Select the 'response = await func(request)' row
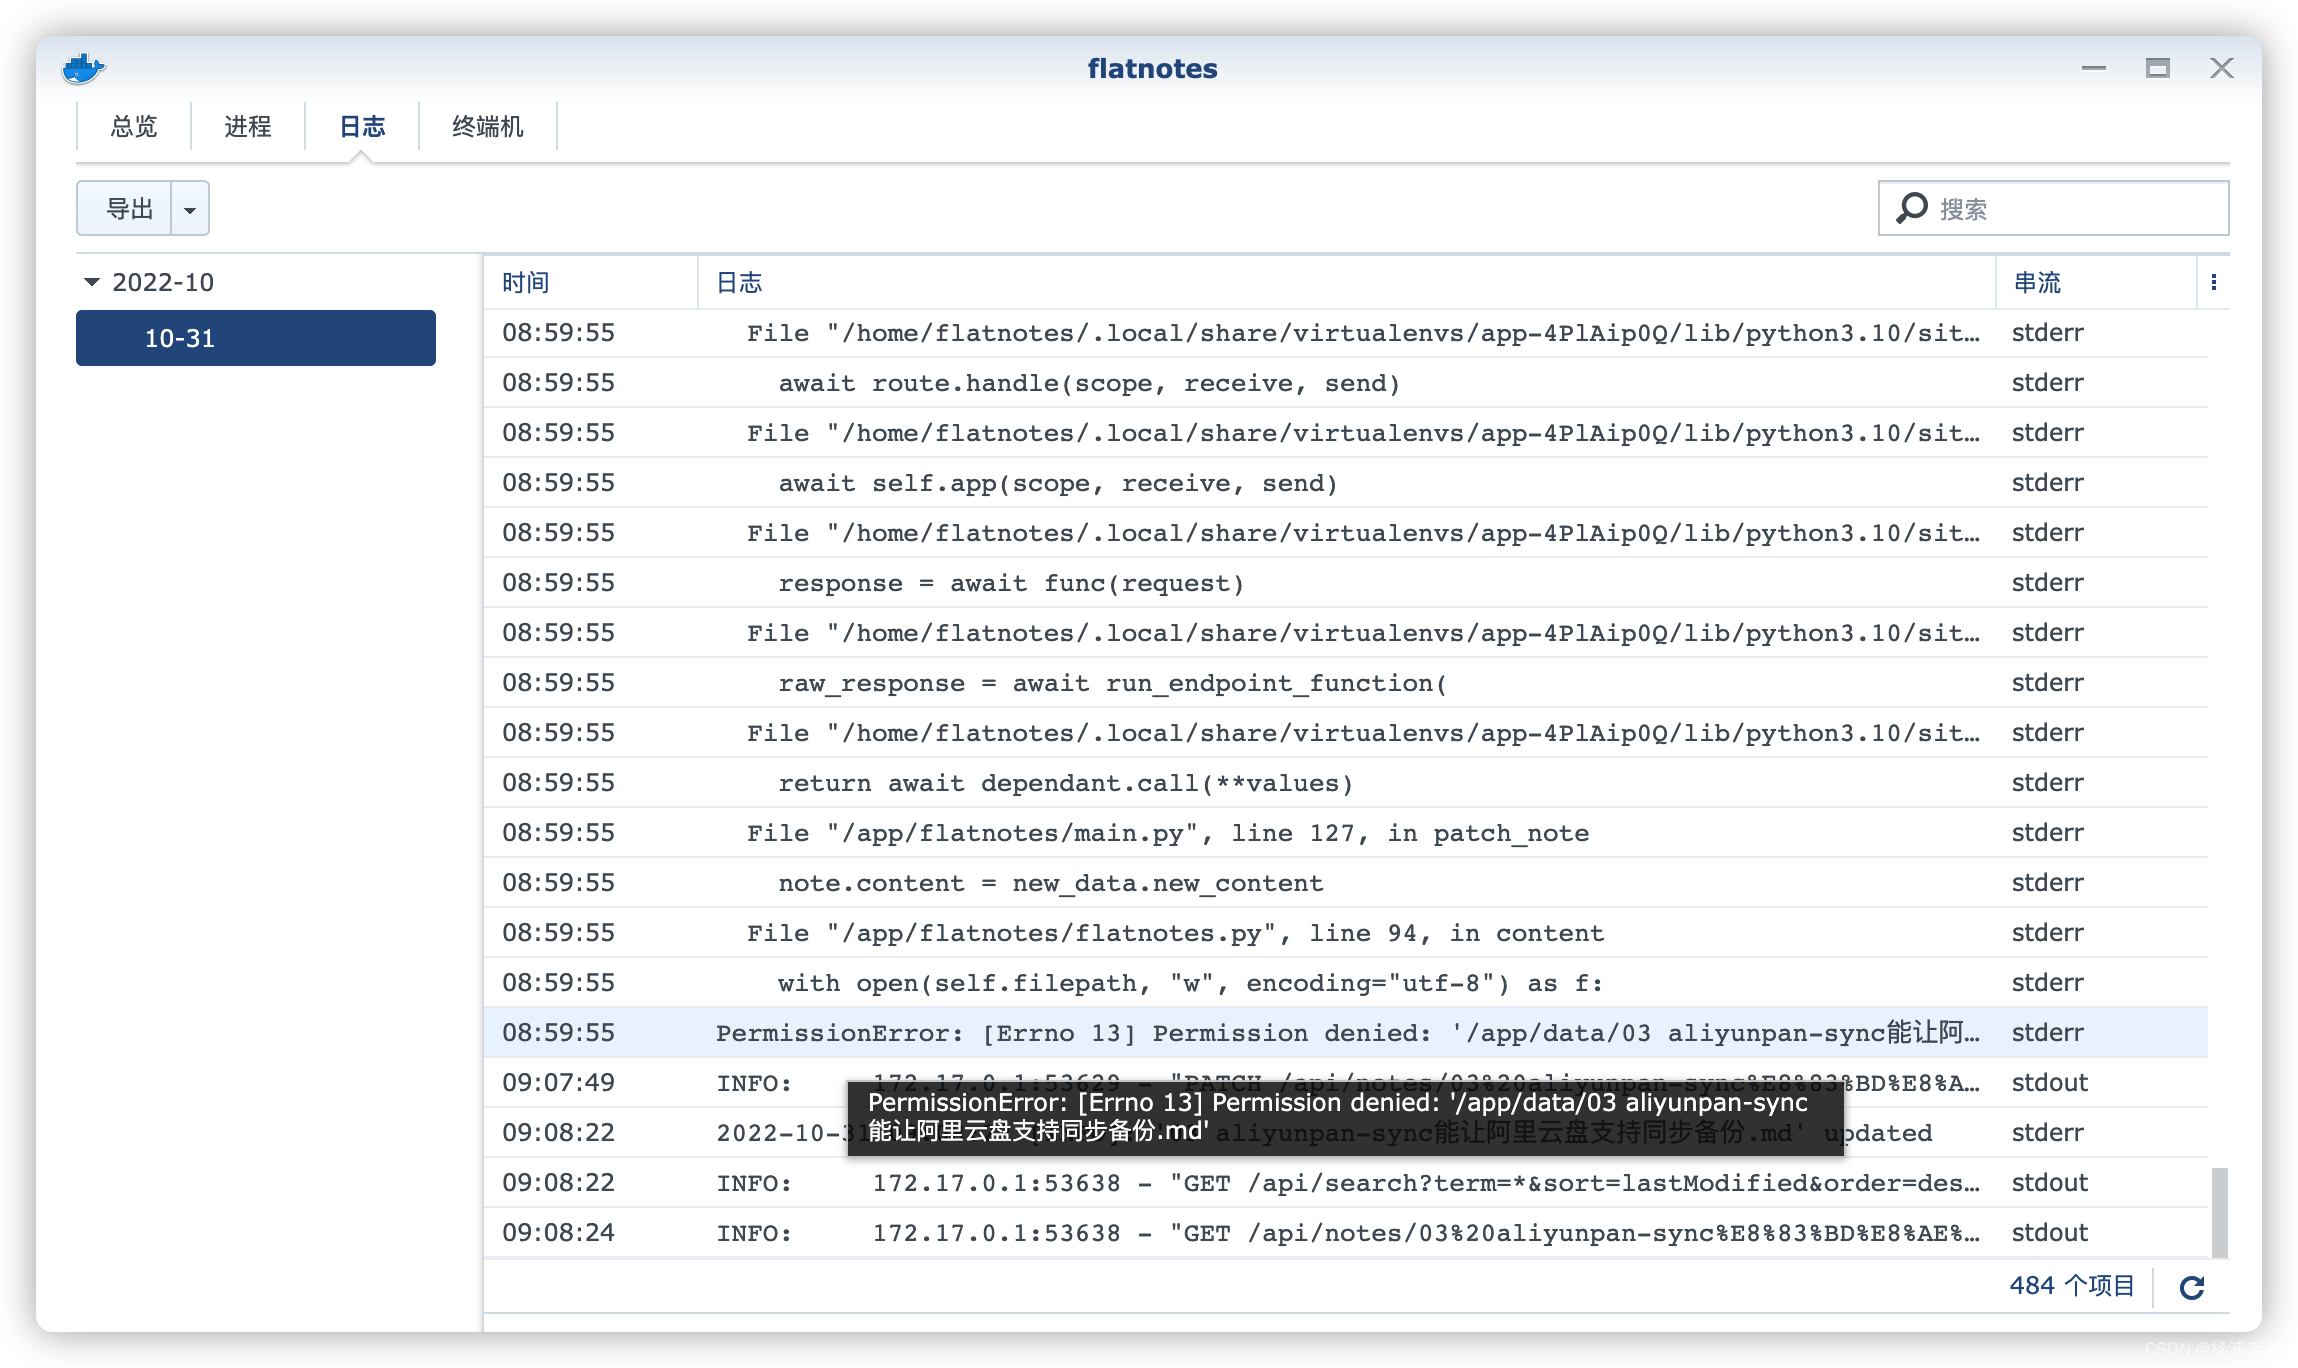This screenshot has height=1368, width=2298. [x=1346, y=582]
